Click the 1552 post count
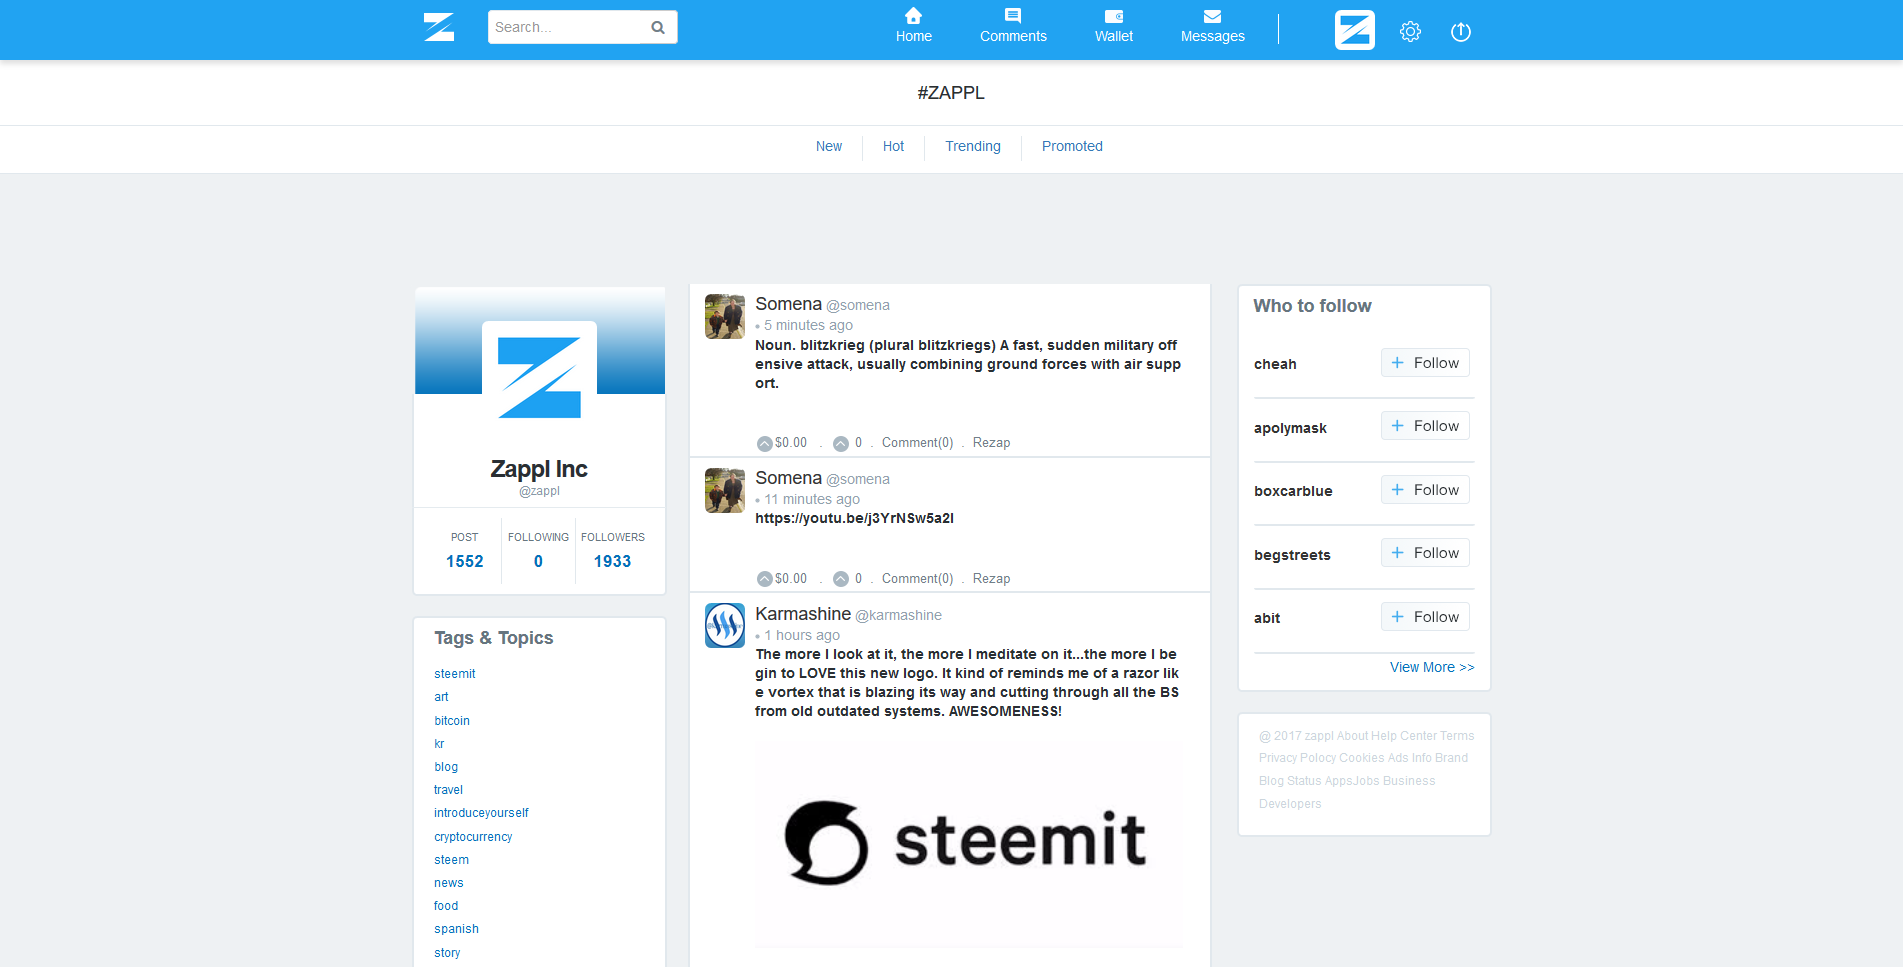Image resolution: width=1903 pixels, height=967 pixels. click(x=464, y=561)
